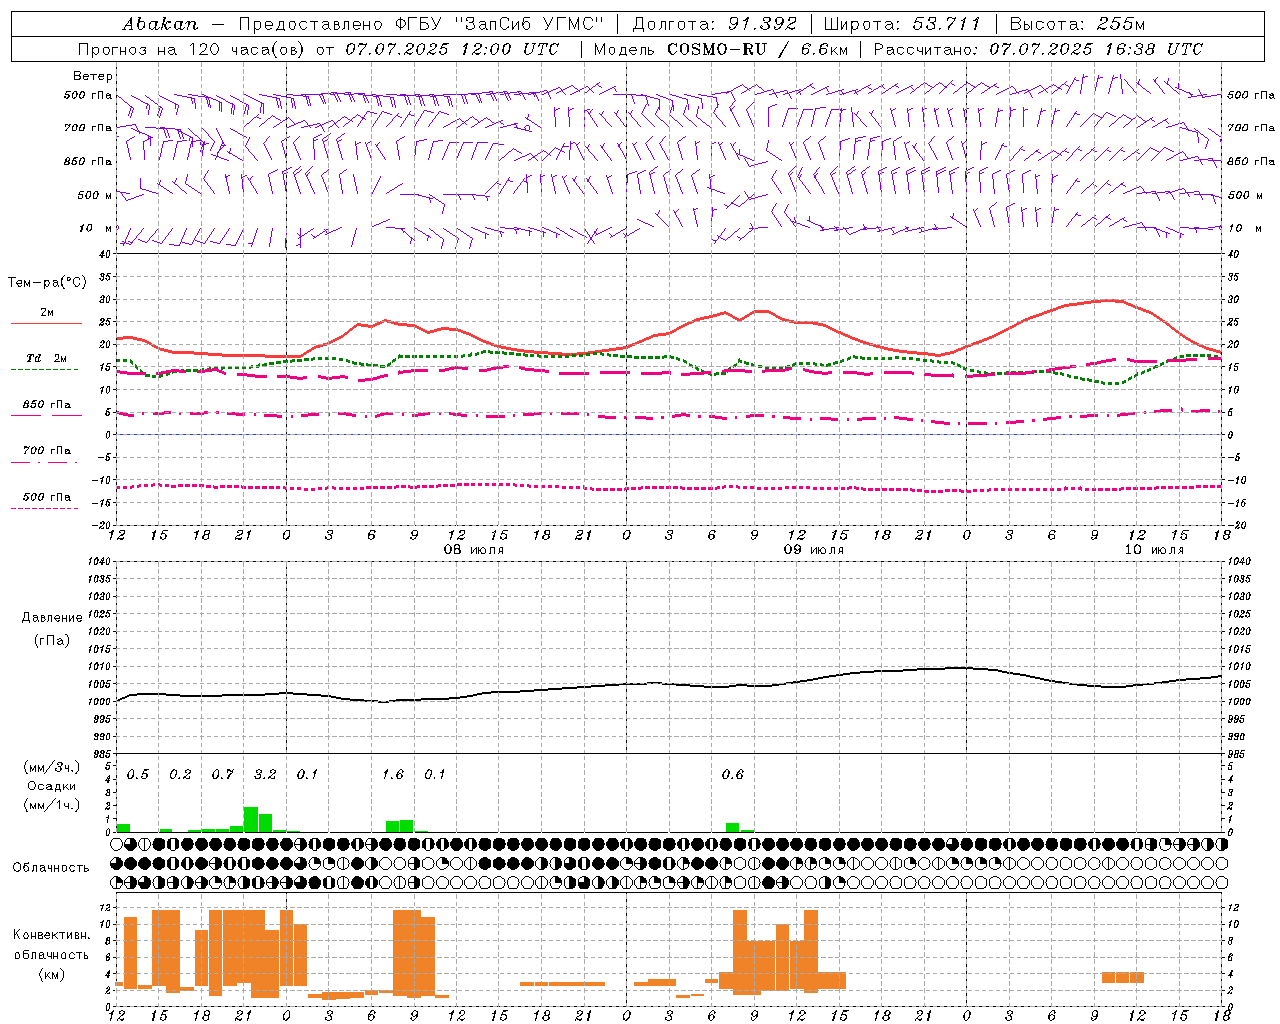Click the 'Облачность' cloud cover label
Image resolution: width=1280 pixels, height=1024 pixels.
click(51, 868)
